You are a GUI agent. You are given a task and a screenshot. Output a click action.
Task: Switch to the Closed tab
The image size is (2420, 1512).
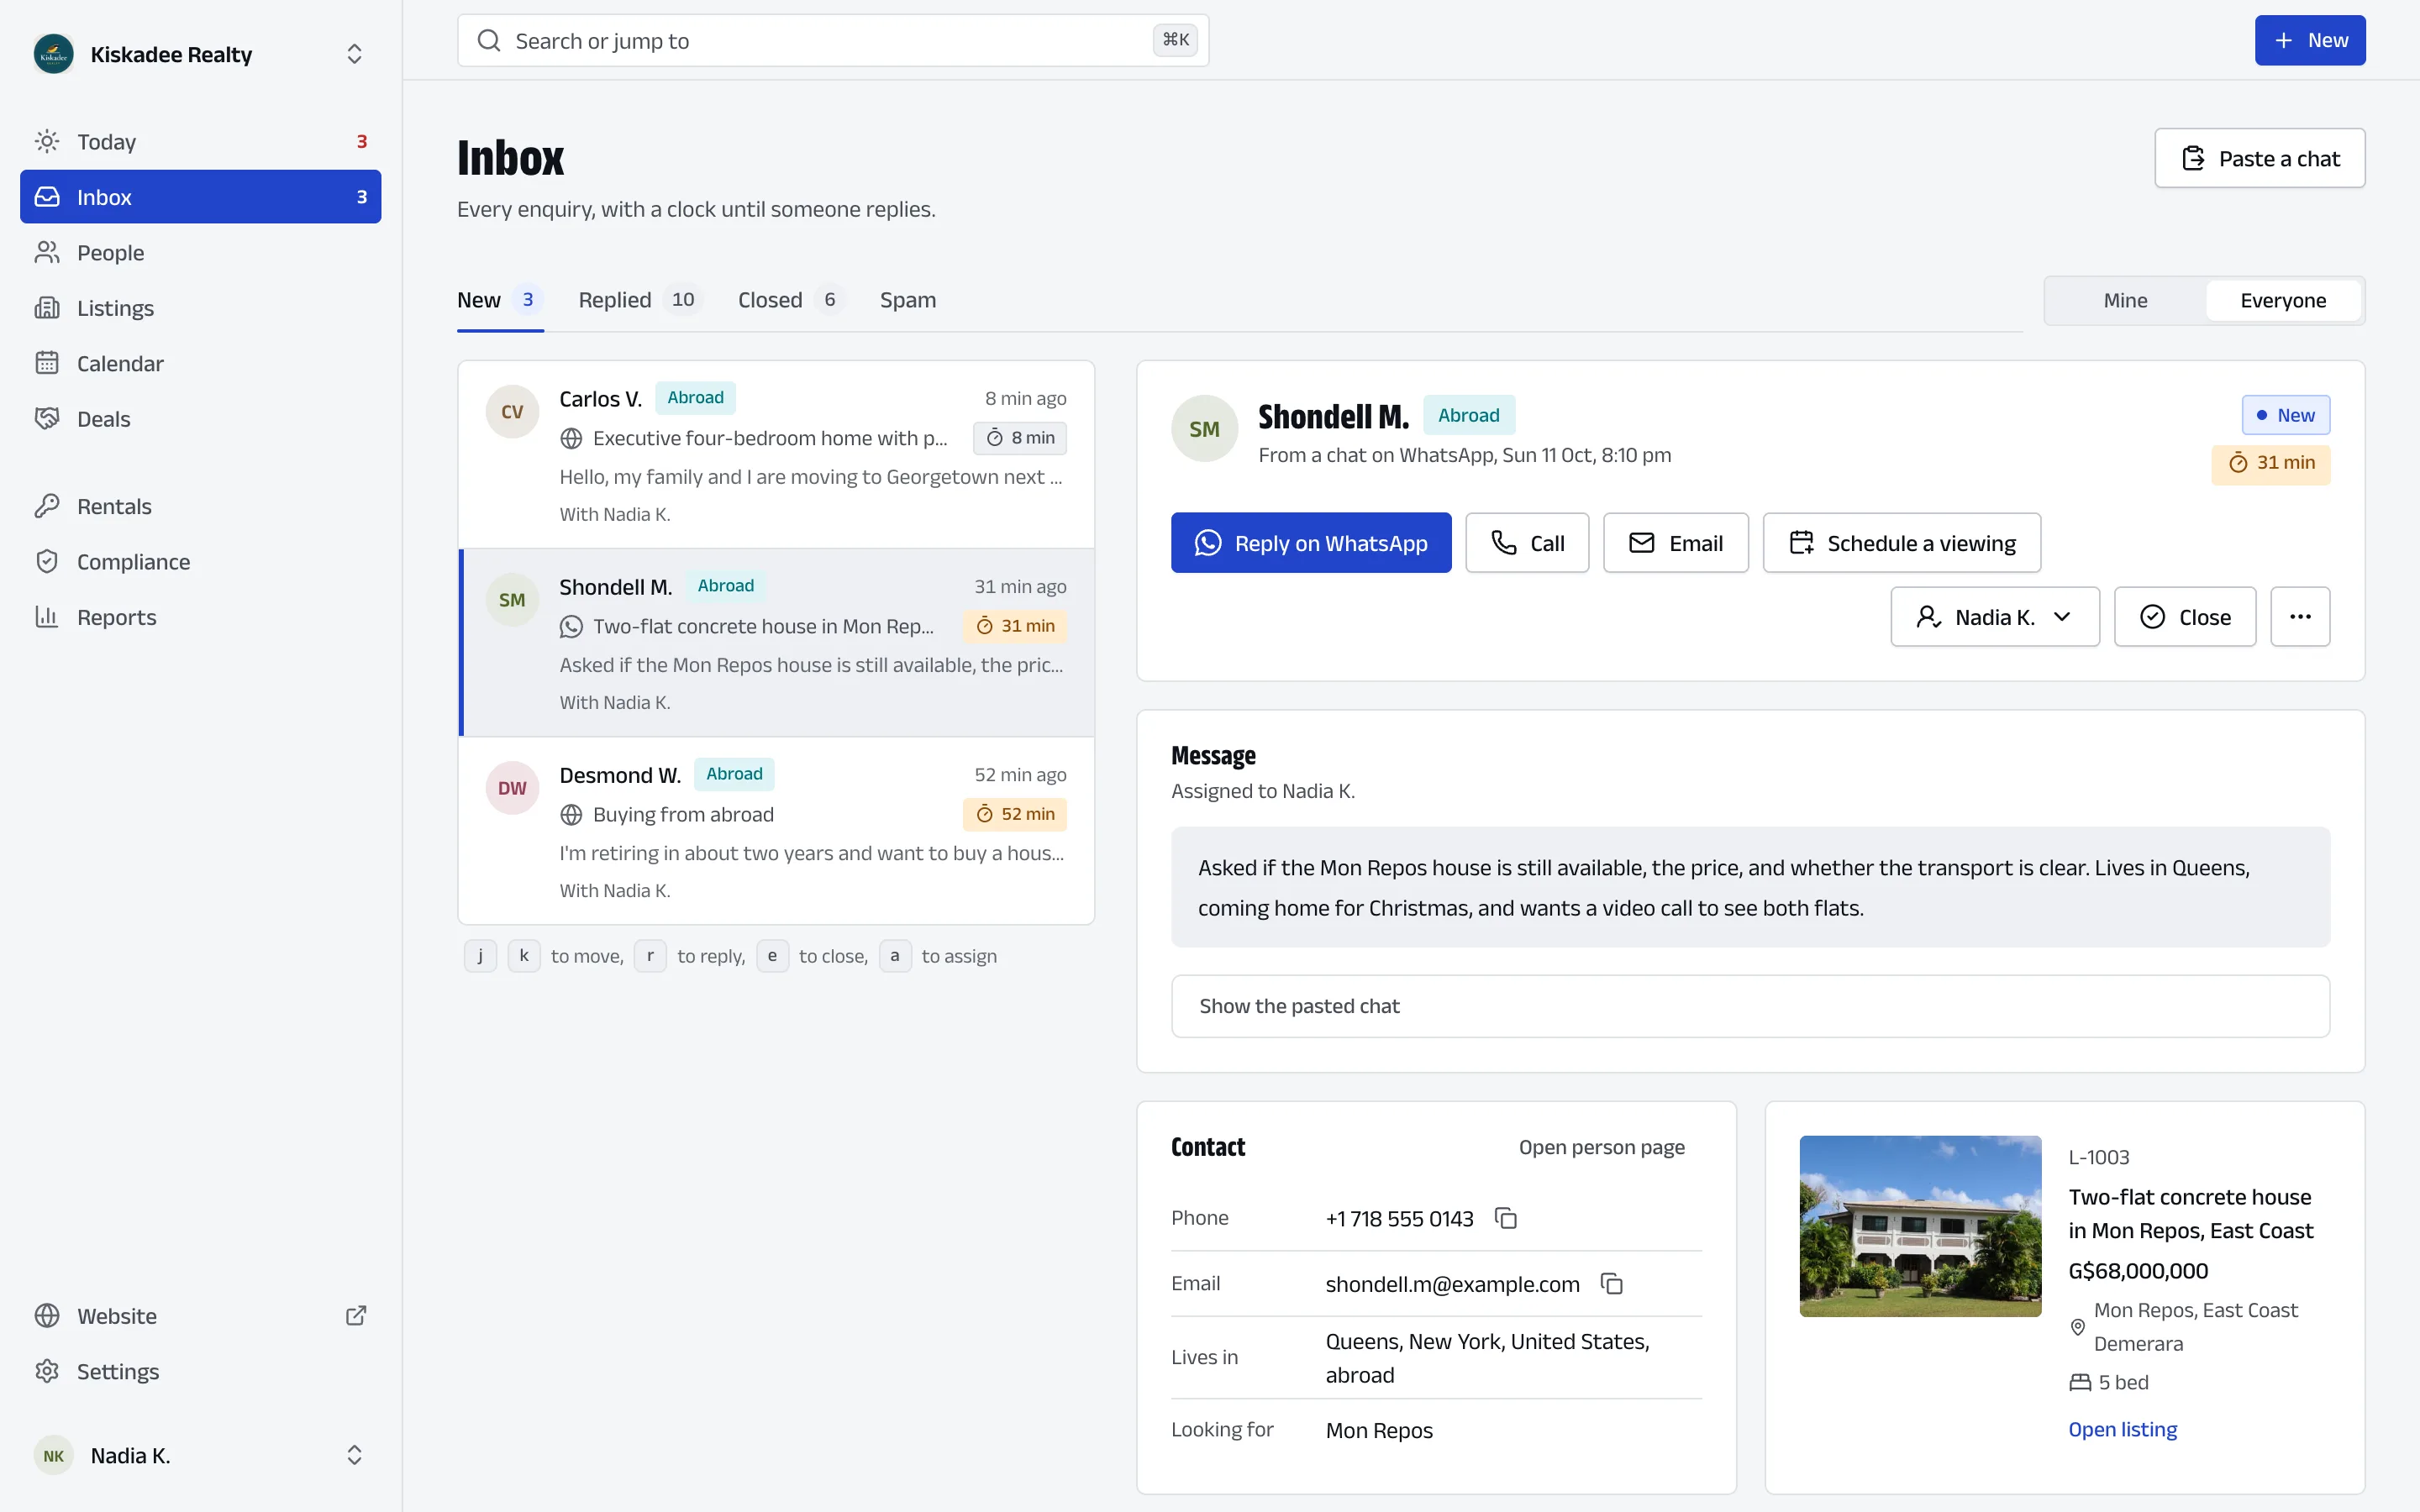point(791,300)
